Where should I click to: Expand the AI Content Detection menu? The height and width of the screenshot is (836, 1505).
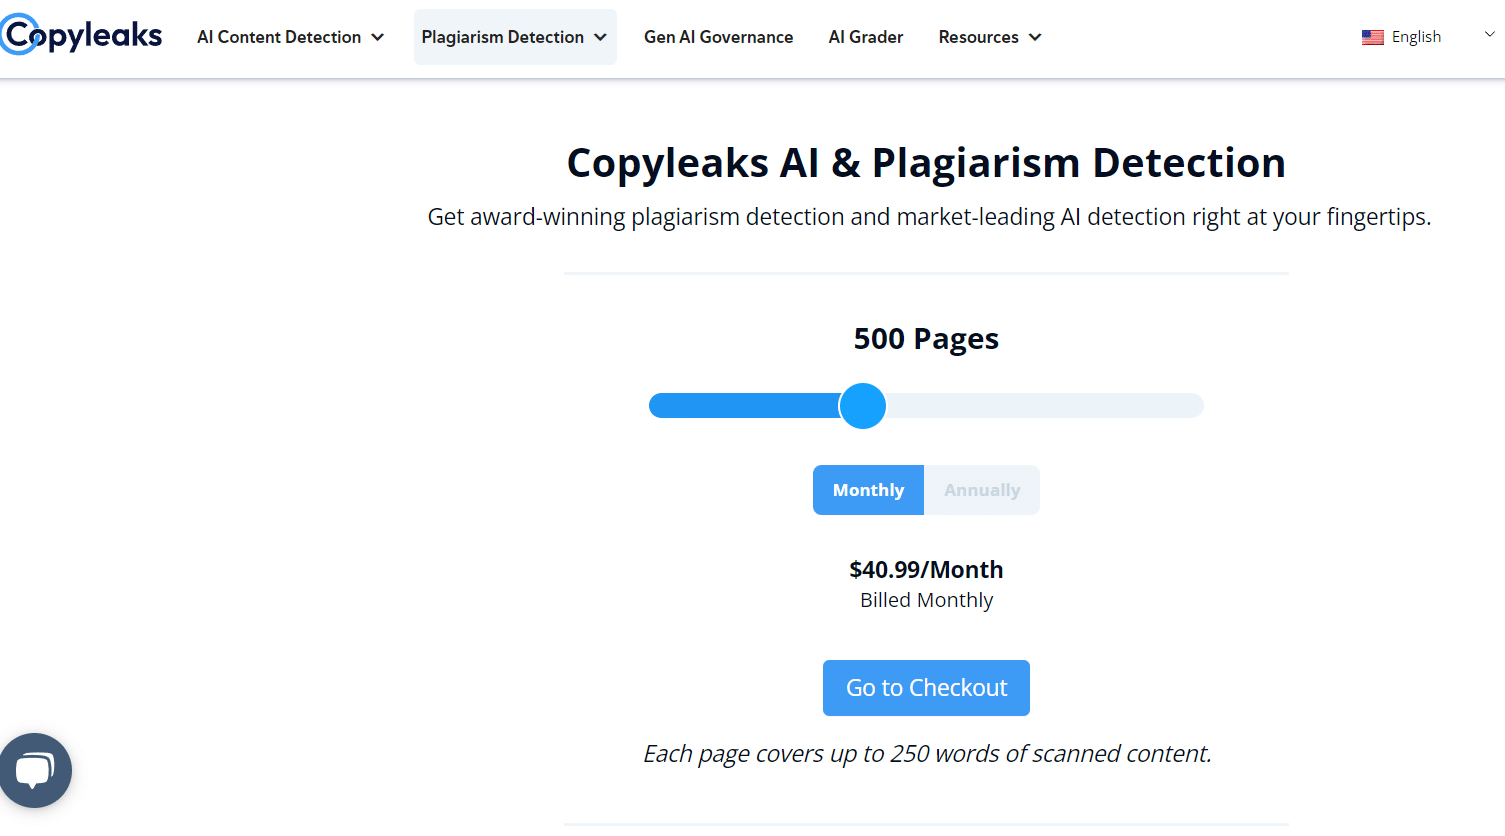(290, 37)
